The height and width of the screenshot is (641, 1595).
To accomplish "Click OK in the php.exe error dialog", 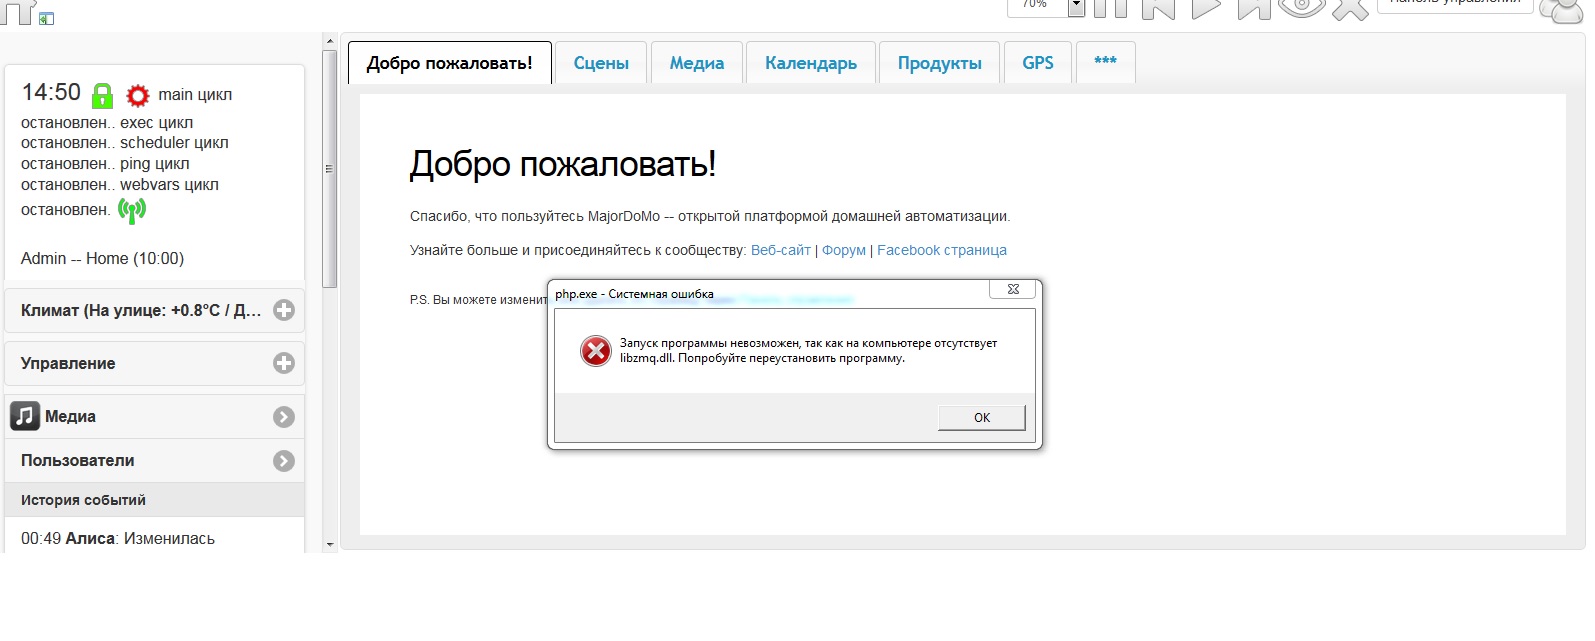I will [x=982, y=418].
